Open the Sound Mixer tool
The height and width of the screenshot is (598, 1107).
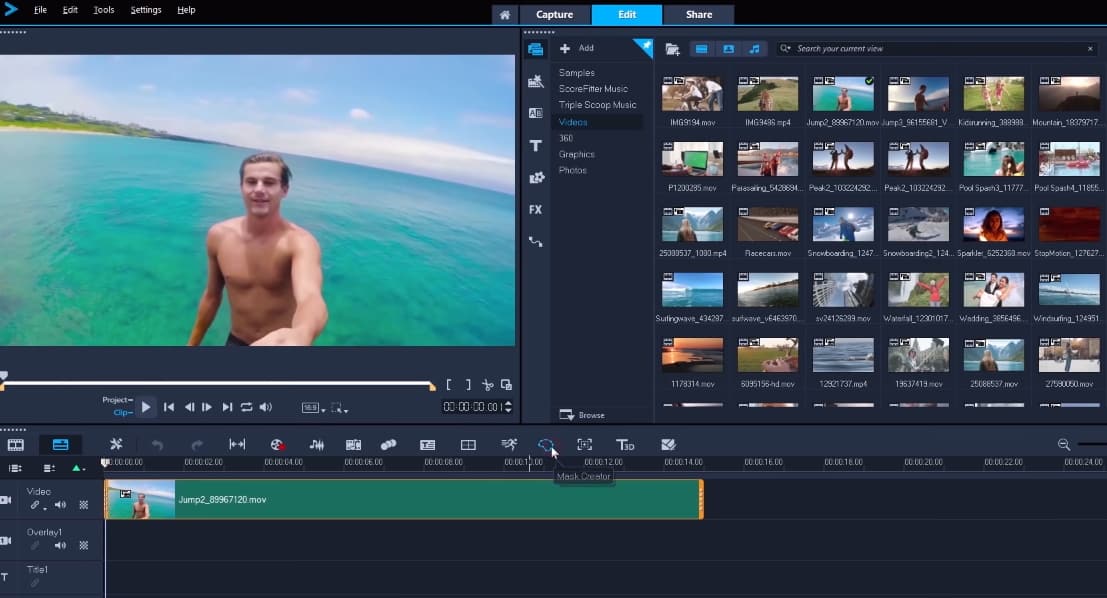point(317,445)
